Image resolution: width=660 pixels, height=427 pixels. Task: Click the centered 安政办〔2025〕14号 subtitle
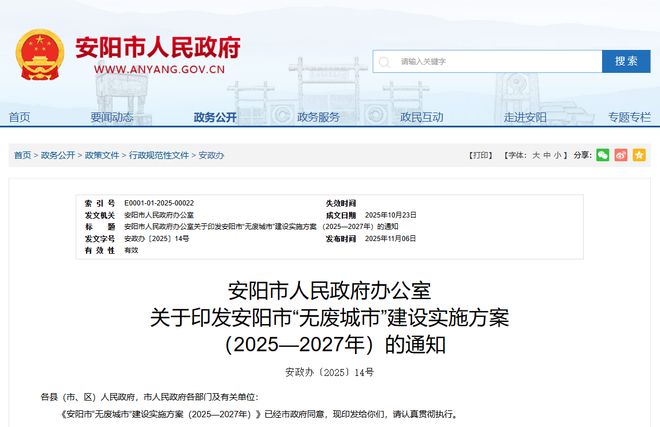coord(330,372)
